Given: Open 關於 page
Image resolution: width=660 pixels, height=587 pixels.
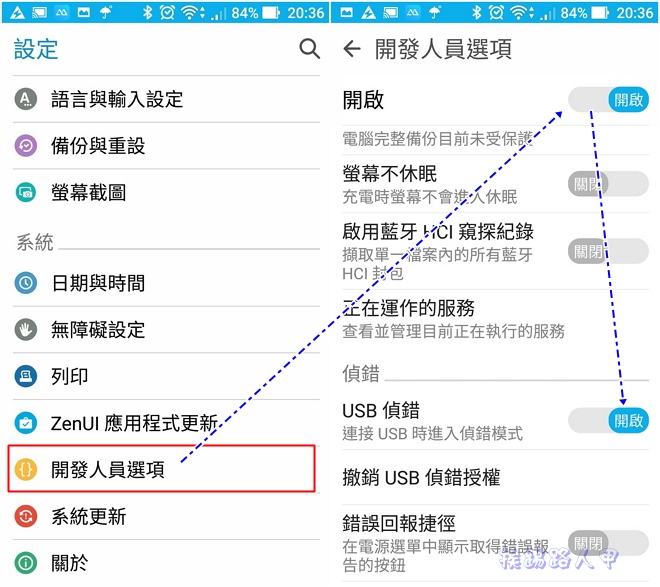Looking at the screenshot, I should [166, 563].
